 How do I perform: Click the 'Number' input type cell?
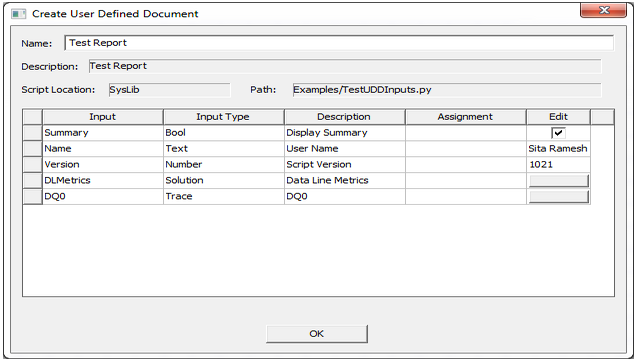(224, 165)
